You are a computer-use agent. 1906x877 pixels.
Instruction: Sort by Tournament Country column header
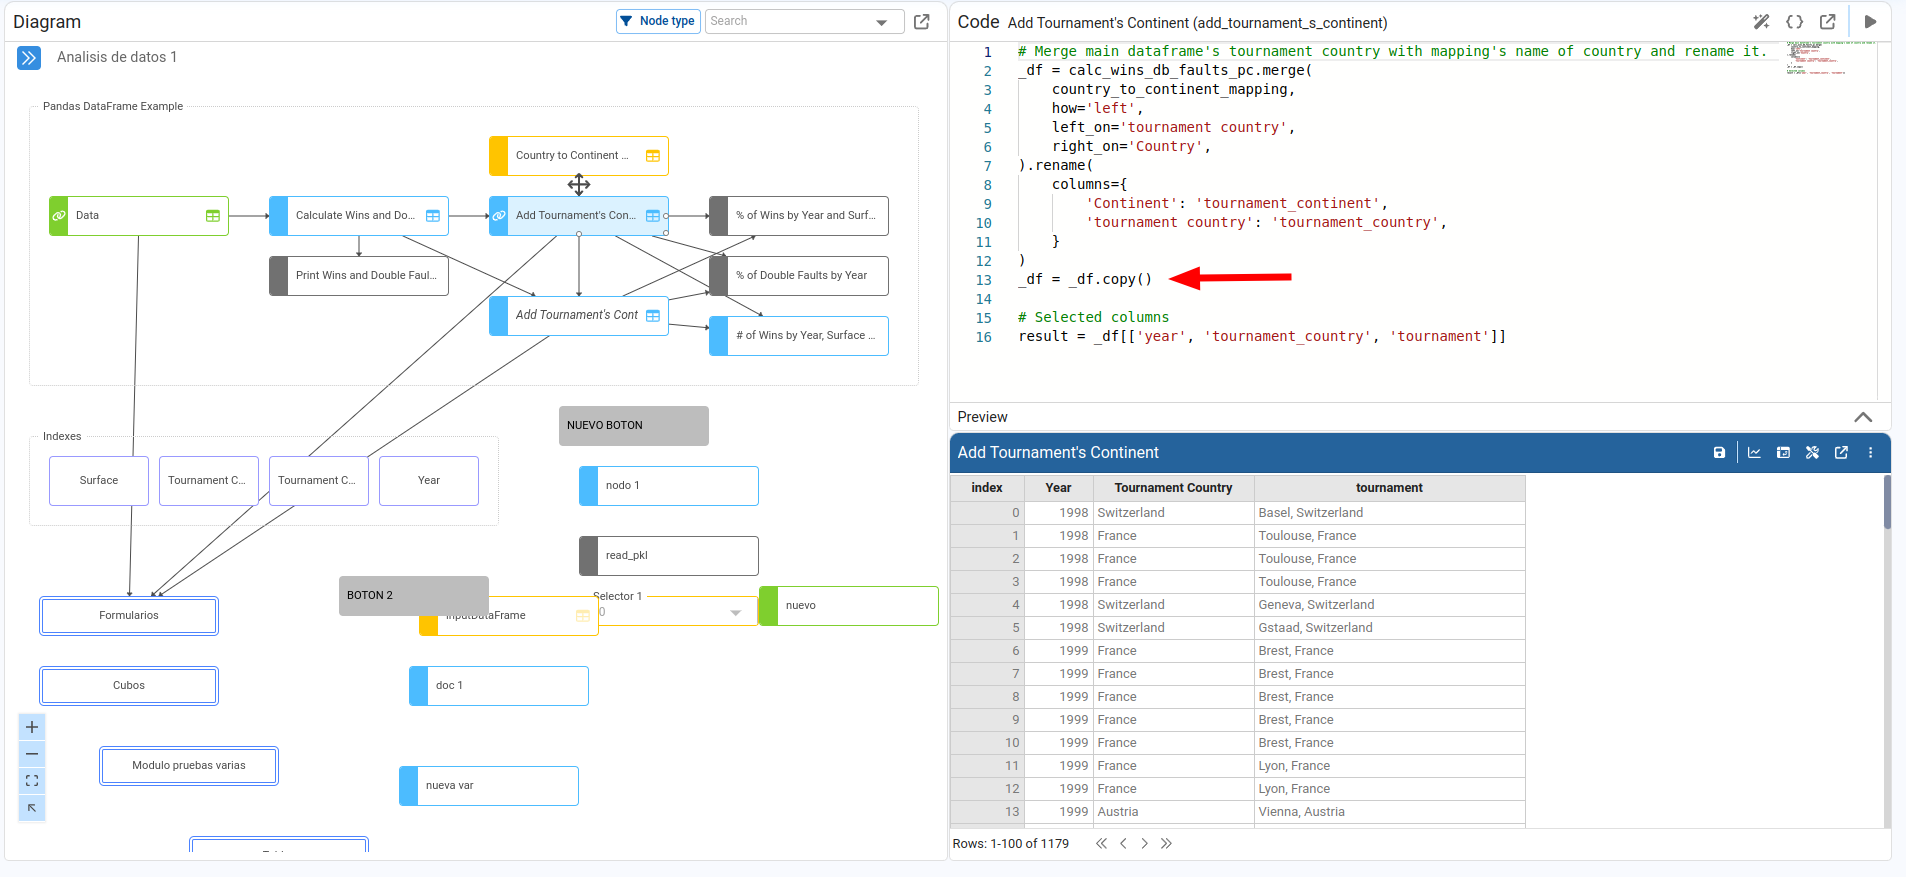(x=1172, y=488)
